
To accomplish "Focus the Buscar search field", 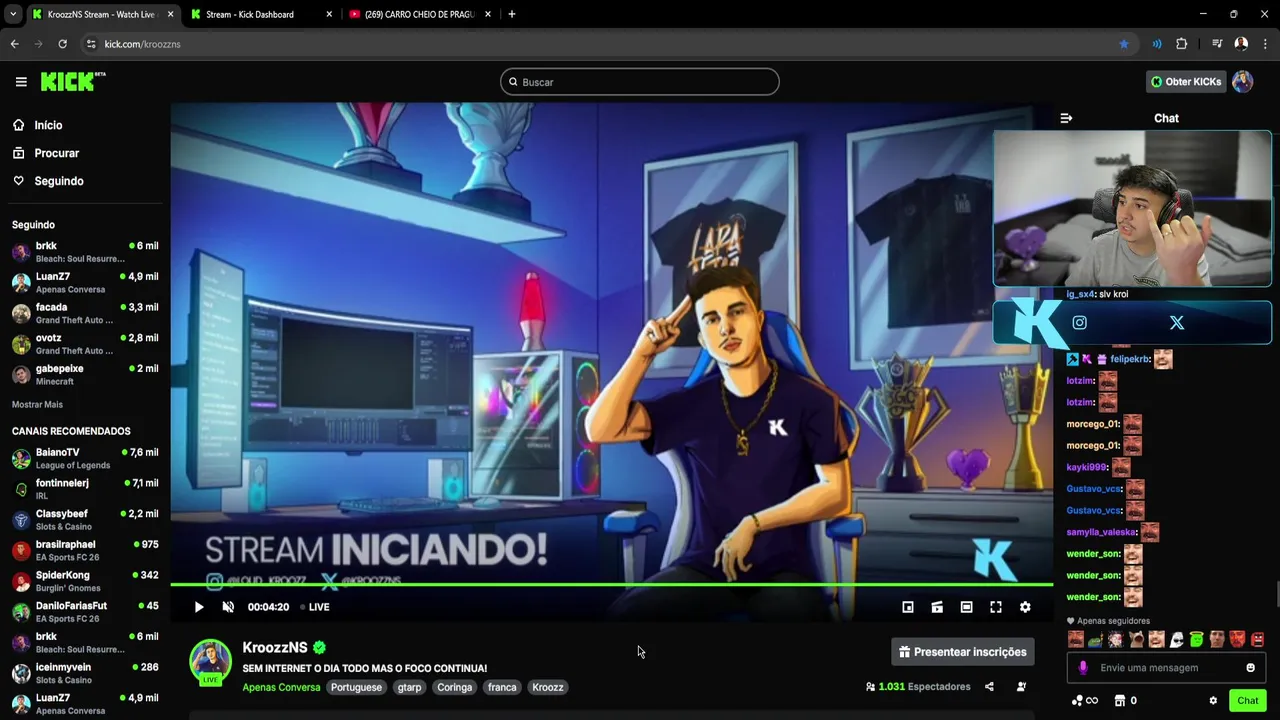I will (x=640, y=82).
